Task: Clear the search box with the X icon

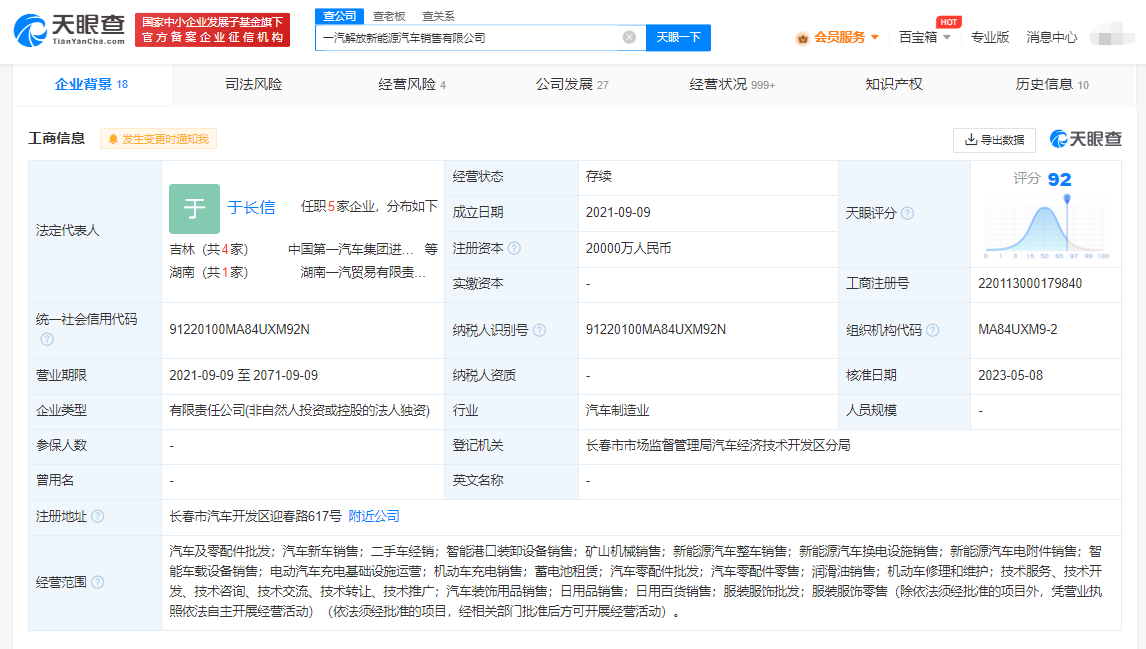Action: (x=629, y=37)
